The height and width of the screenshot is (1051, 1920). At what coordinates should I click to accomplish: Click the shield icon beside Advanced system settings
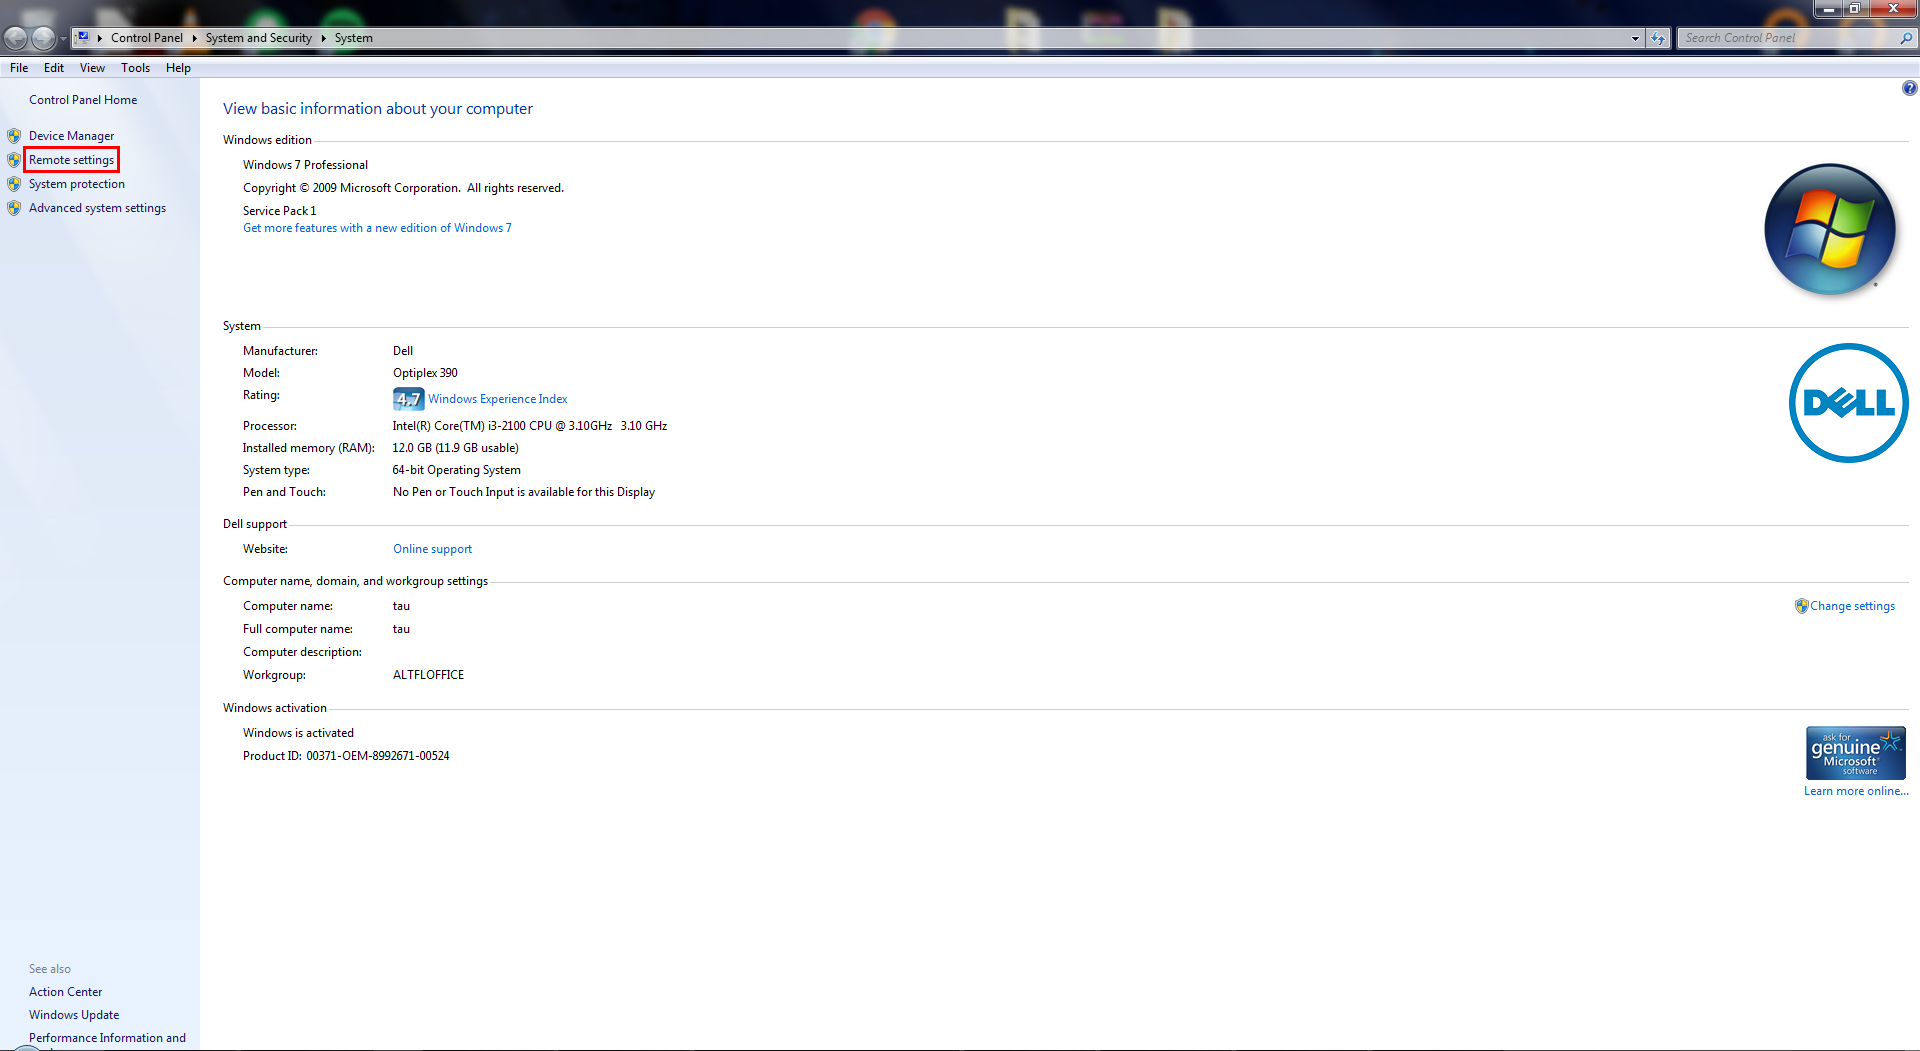coord(14,208)
